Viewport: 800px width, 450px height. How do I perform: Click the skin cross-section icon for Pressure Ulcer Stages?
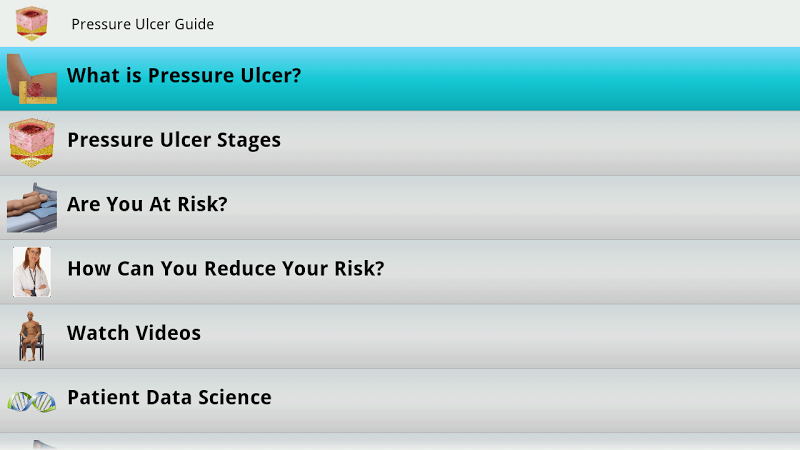(x=32, y=142)
